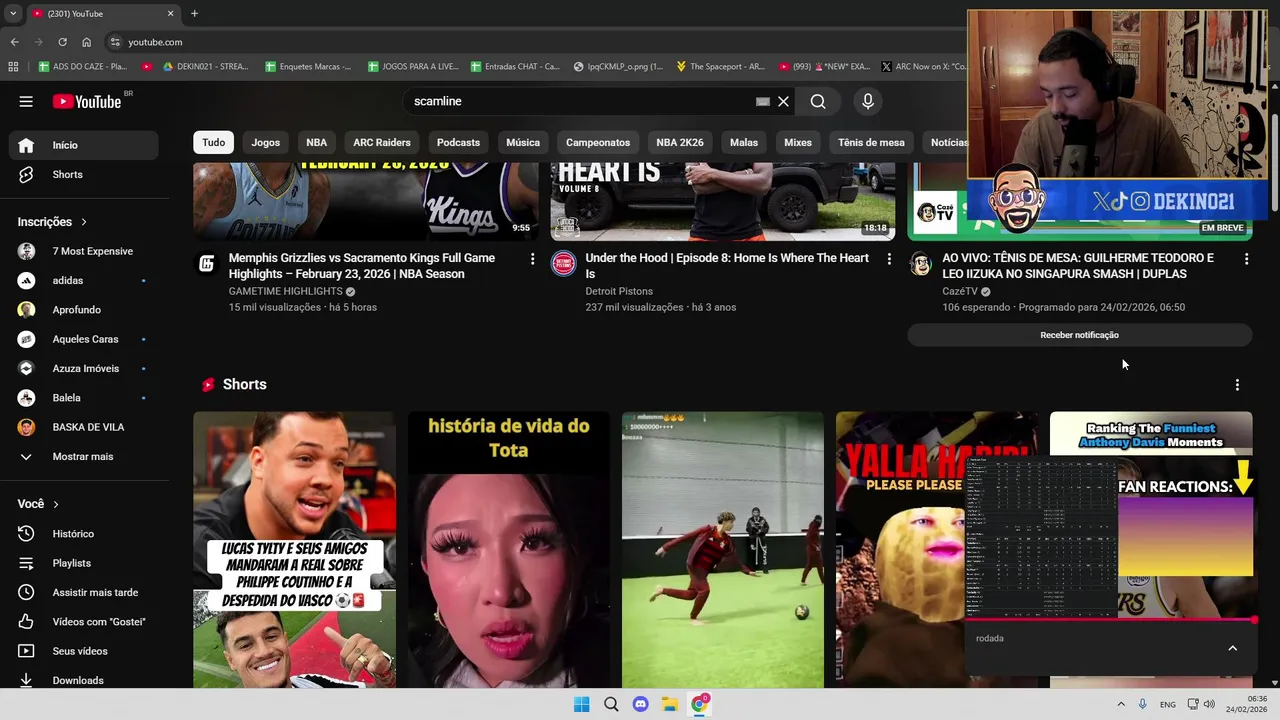Open GAMETIME HIGHLIGHTS channel link
The height and width of the screenshot is (720, 1280).
coord(286,291)
